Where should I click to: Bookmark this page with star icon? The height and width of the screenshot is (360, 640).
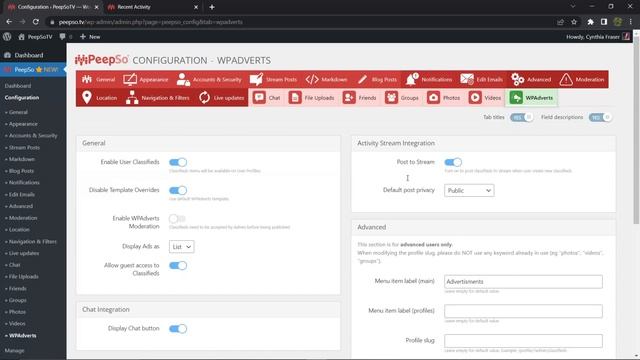574,22
